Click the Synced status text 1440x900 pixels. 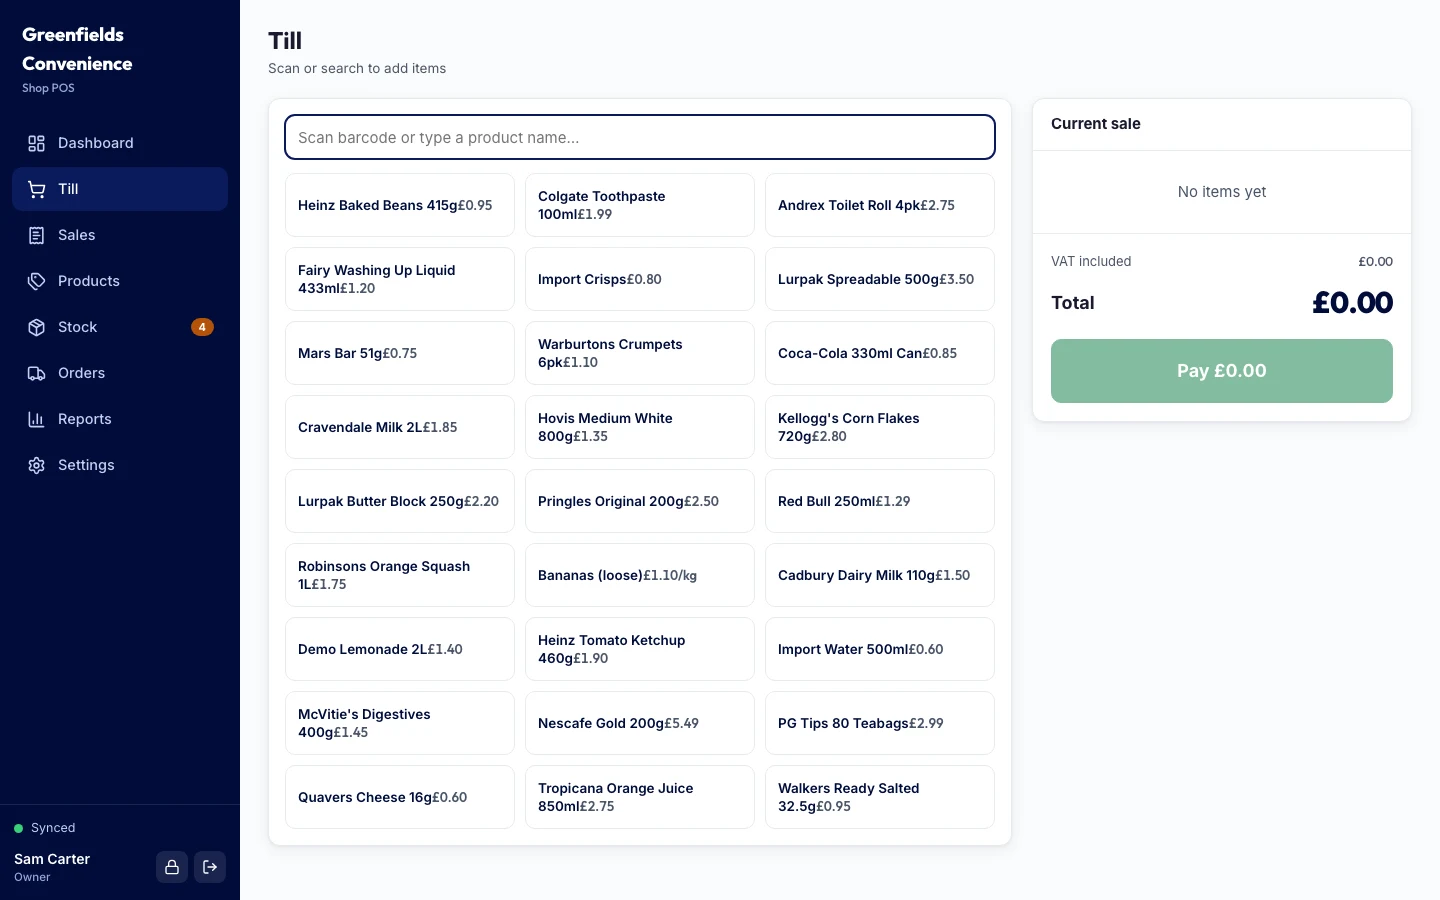[53, 828]
